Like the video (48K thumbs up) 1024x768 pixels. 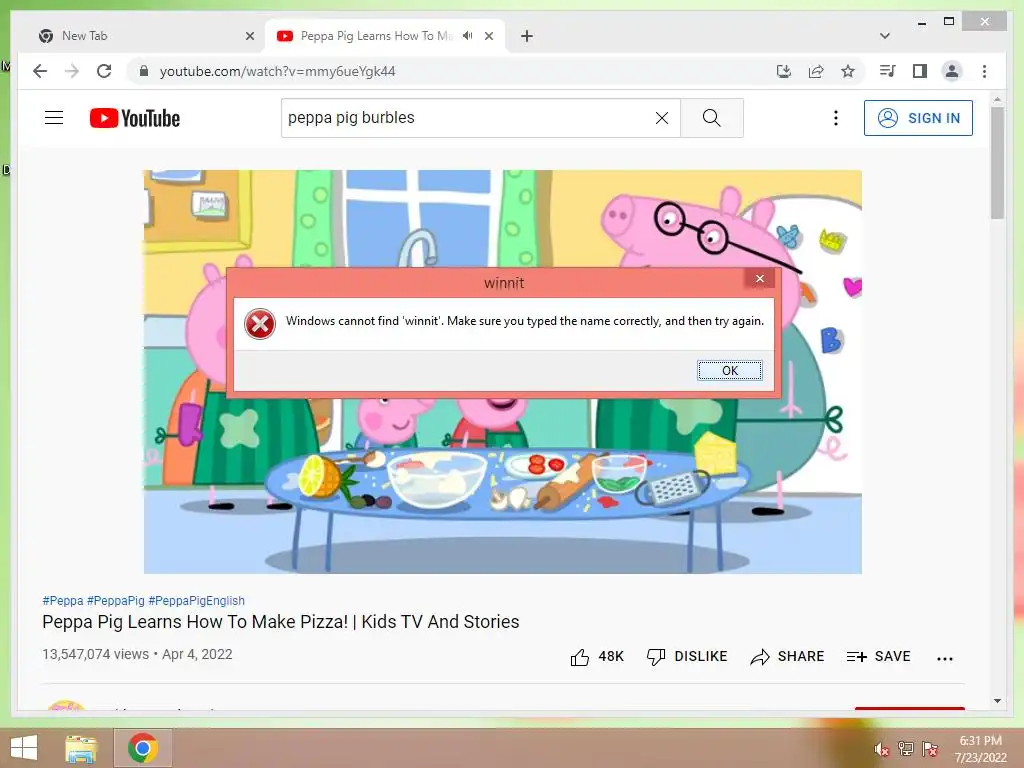coord(596,657)
